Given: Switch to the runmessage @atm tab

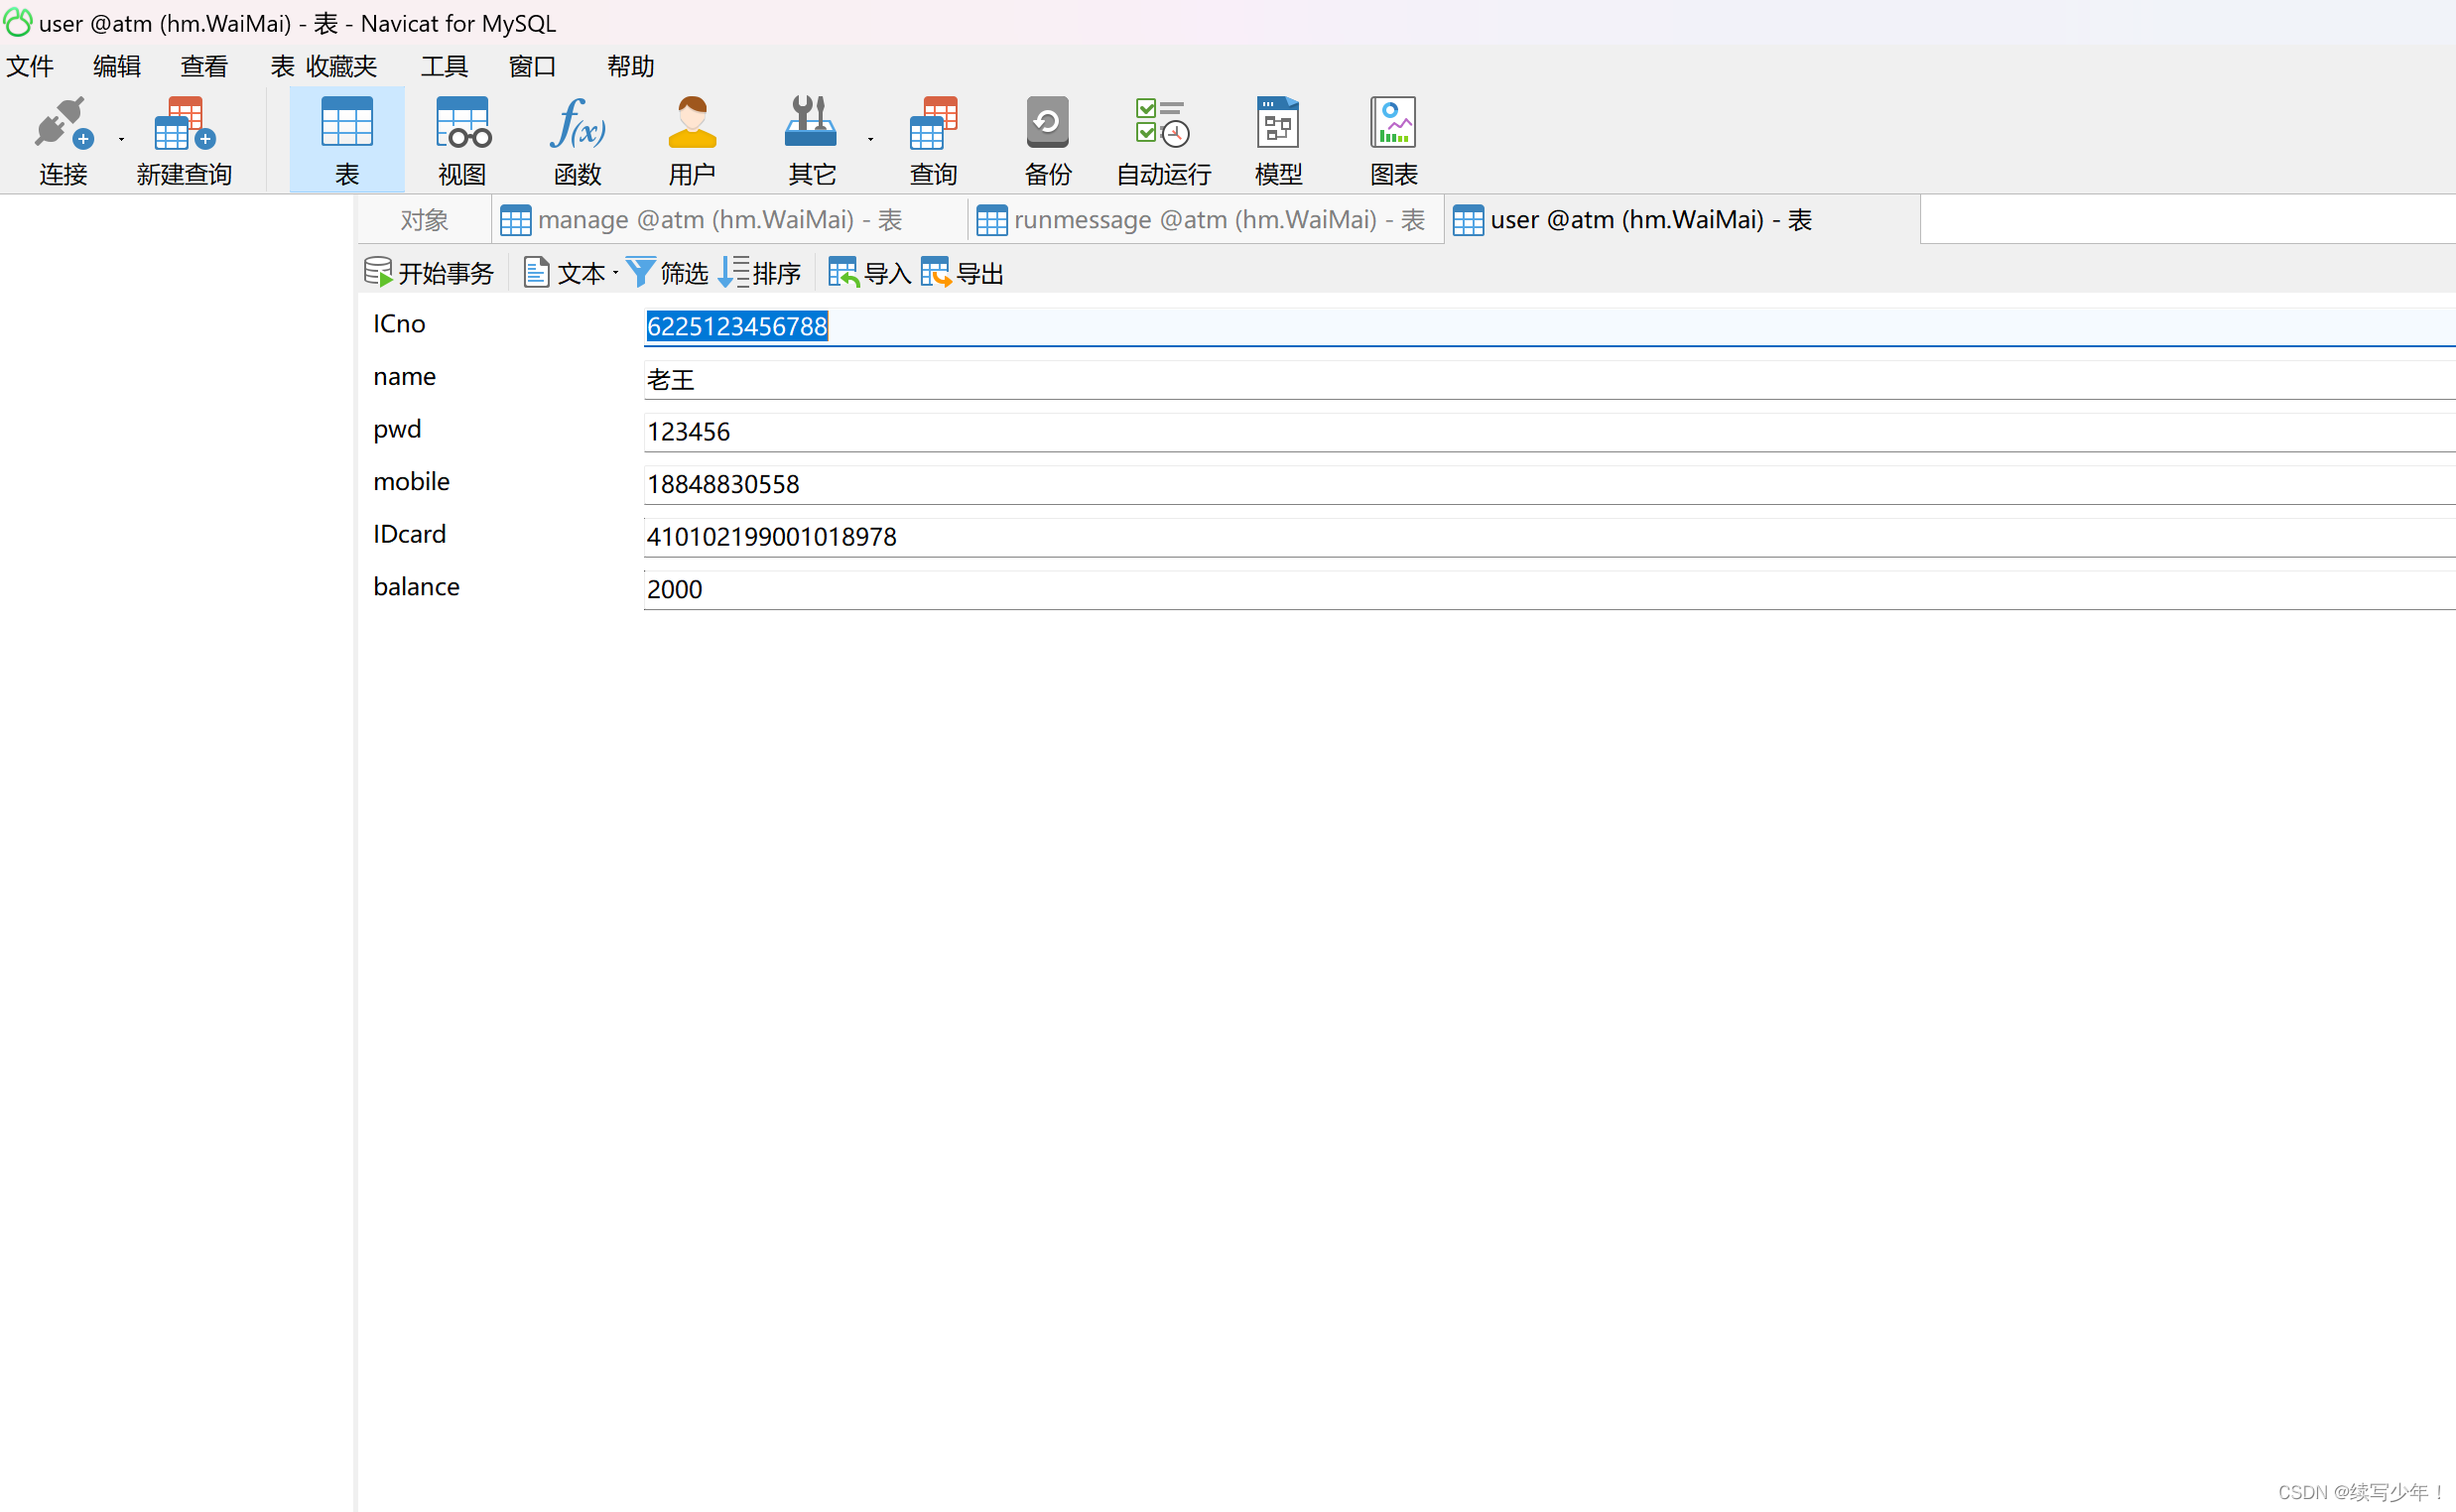Looking at the screenshot, I should pyautogui.click(x=1205, y=220).
